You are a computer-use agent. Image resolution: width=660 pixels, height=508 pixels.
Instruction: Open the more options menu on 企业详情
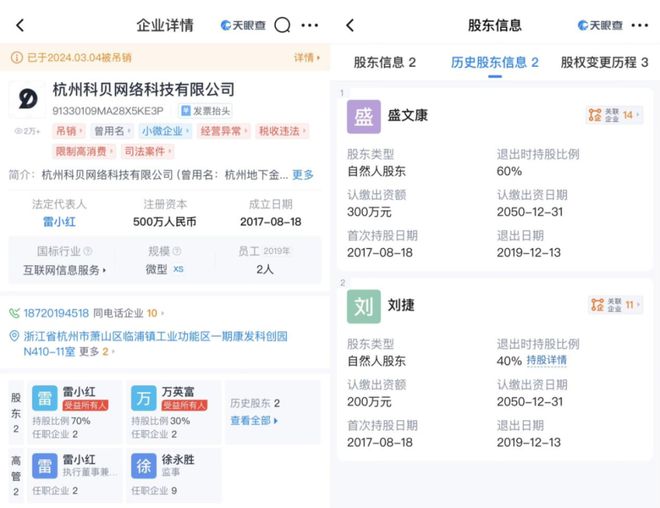[x=310, y=25]
